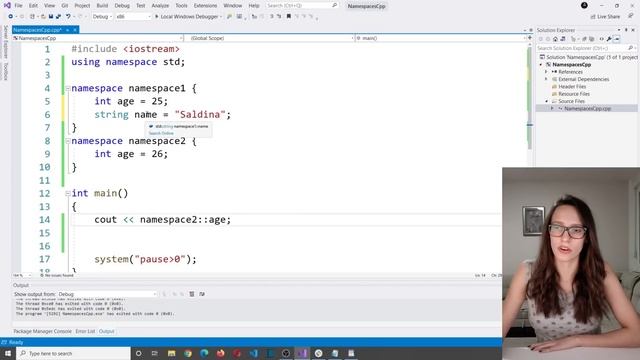Close the NamespacesCpp.cpp editor tab

[75, 30]
